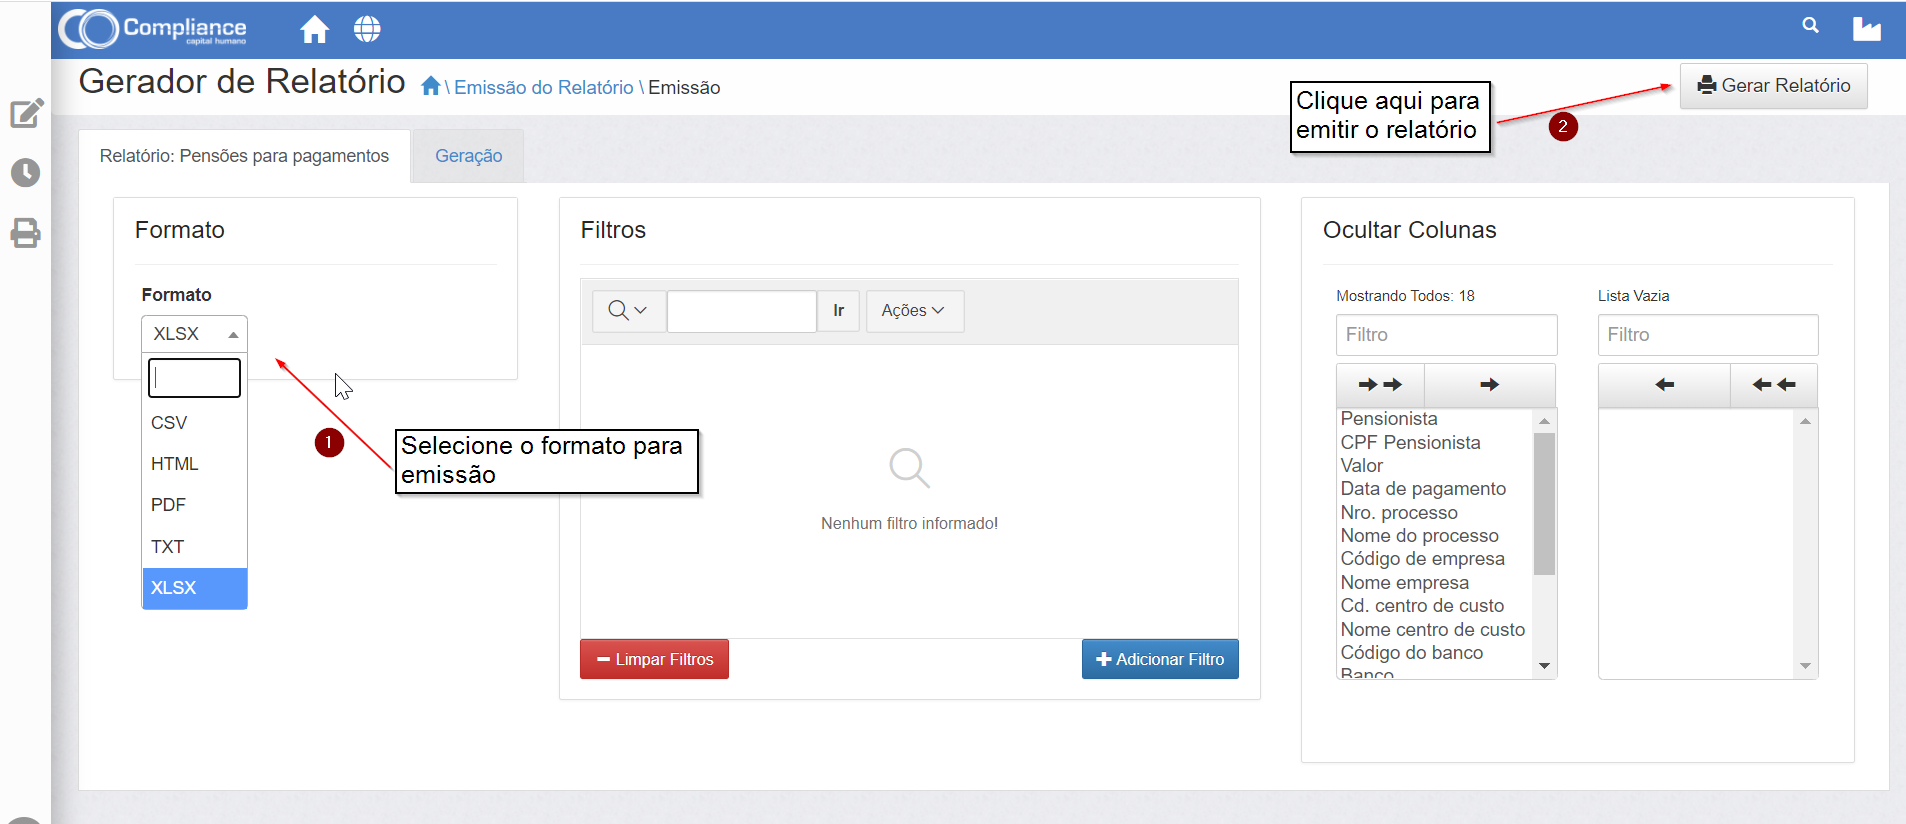Click column list scrollbar up arrow
The height and width of the screenshot is (824, 1906).
click(1544, 421)
